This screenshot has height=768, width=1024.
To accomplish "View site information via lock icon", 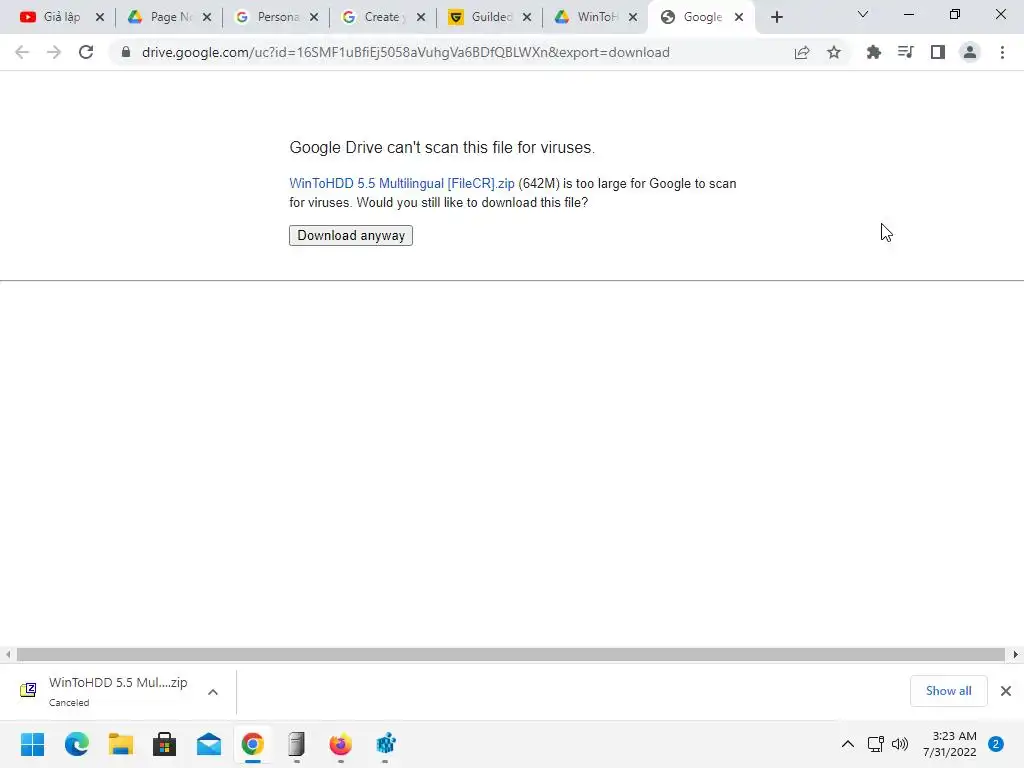I will click(126, 52).
